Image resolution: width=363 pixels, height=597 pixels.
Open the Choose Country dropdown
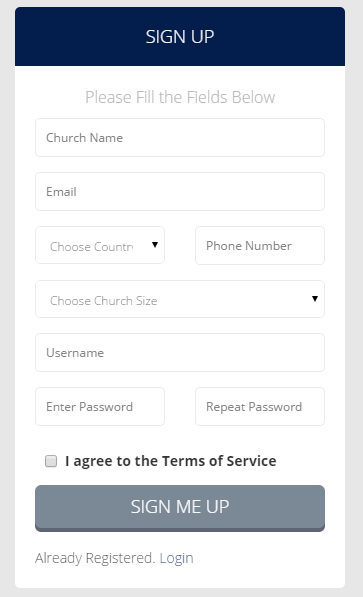point(100,245)
